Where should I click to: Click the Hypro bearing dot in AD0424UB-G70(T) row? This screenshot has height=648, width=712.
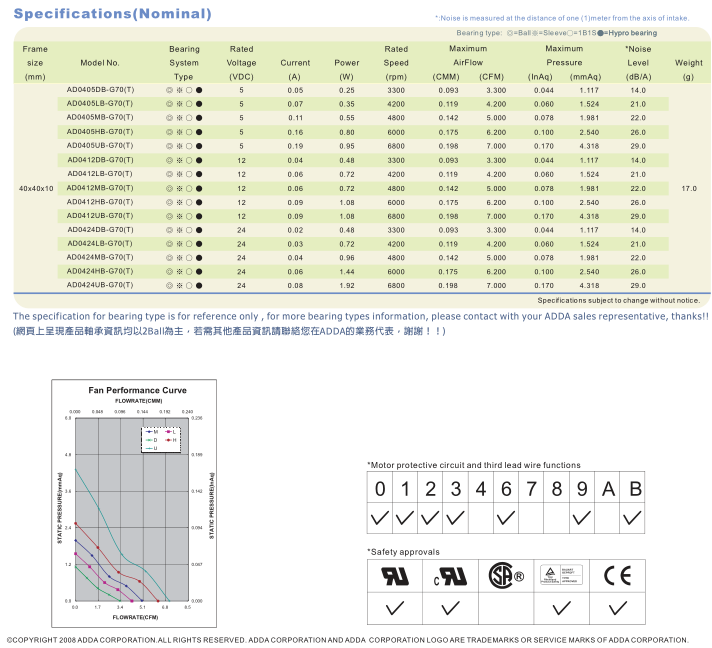pyautogui.click(x=199, y=286)
